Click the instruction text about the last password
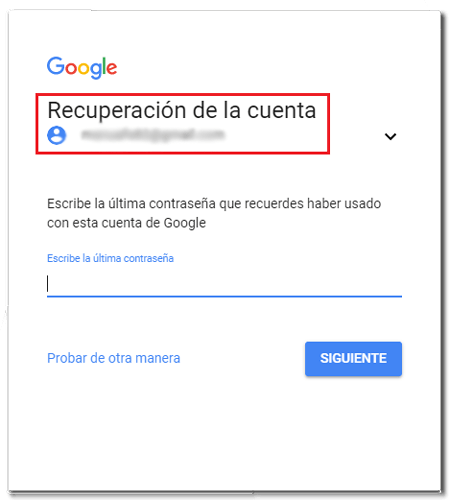450x500 pixels. click(x=214, y=213)
